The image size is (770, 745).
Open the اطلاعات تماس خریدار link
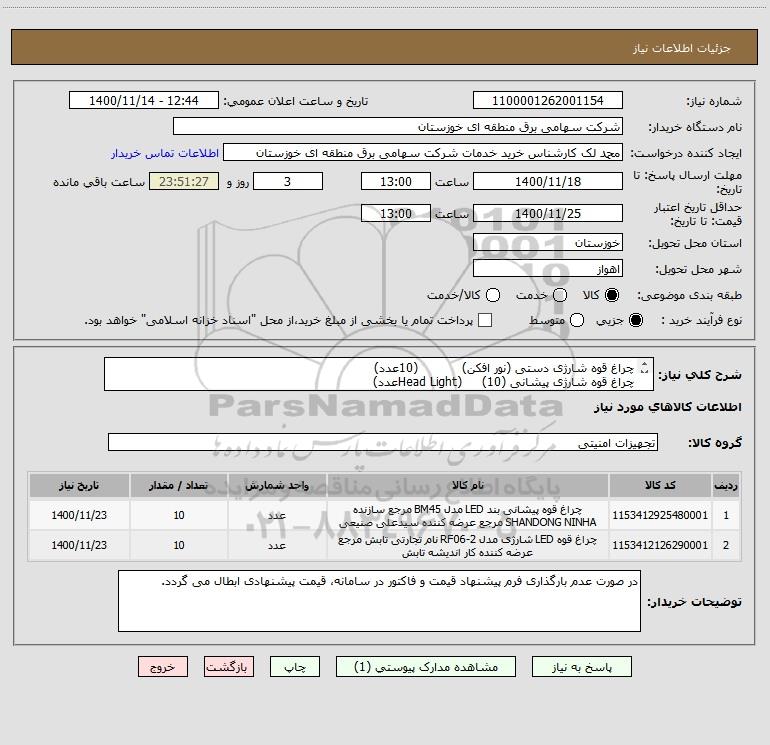point(165,153)
